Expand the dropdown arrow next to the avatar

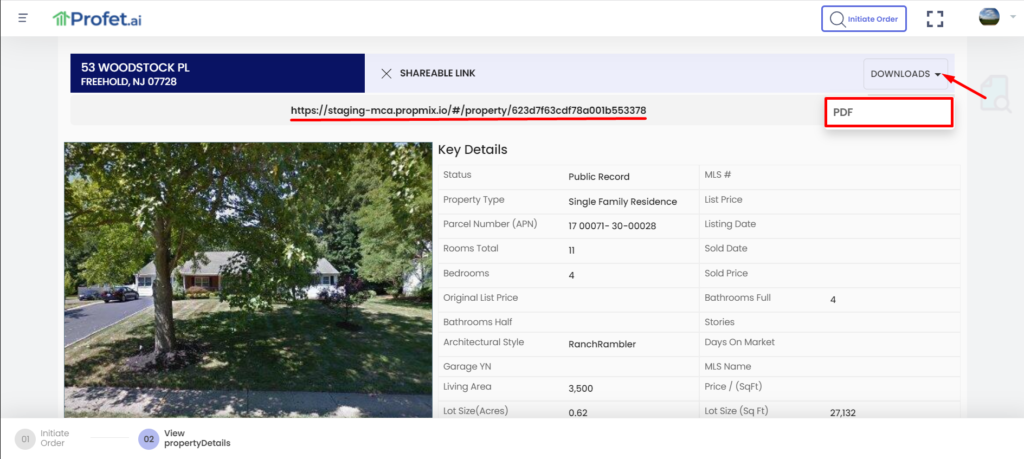1012,18
